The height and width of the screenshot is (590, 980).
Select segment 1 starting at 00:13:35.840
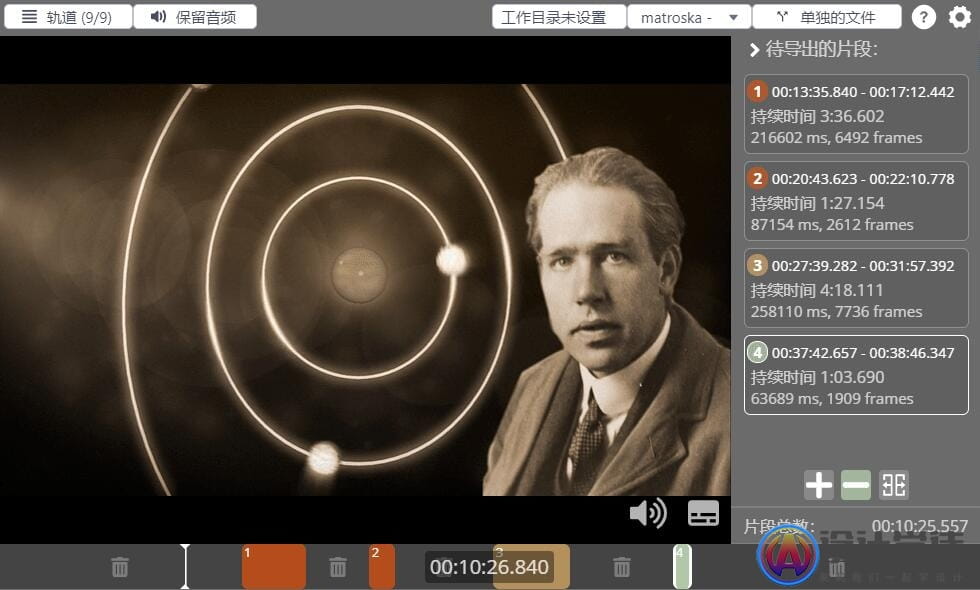point(856,114)
